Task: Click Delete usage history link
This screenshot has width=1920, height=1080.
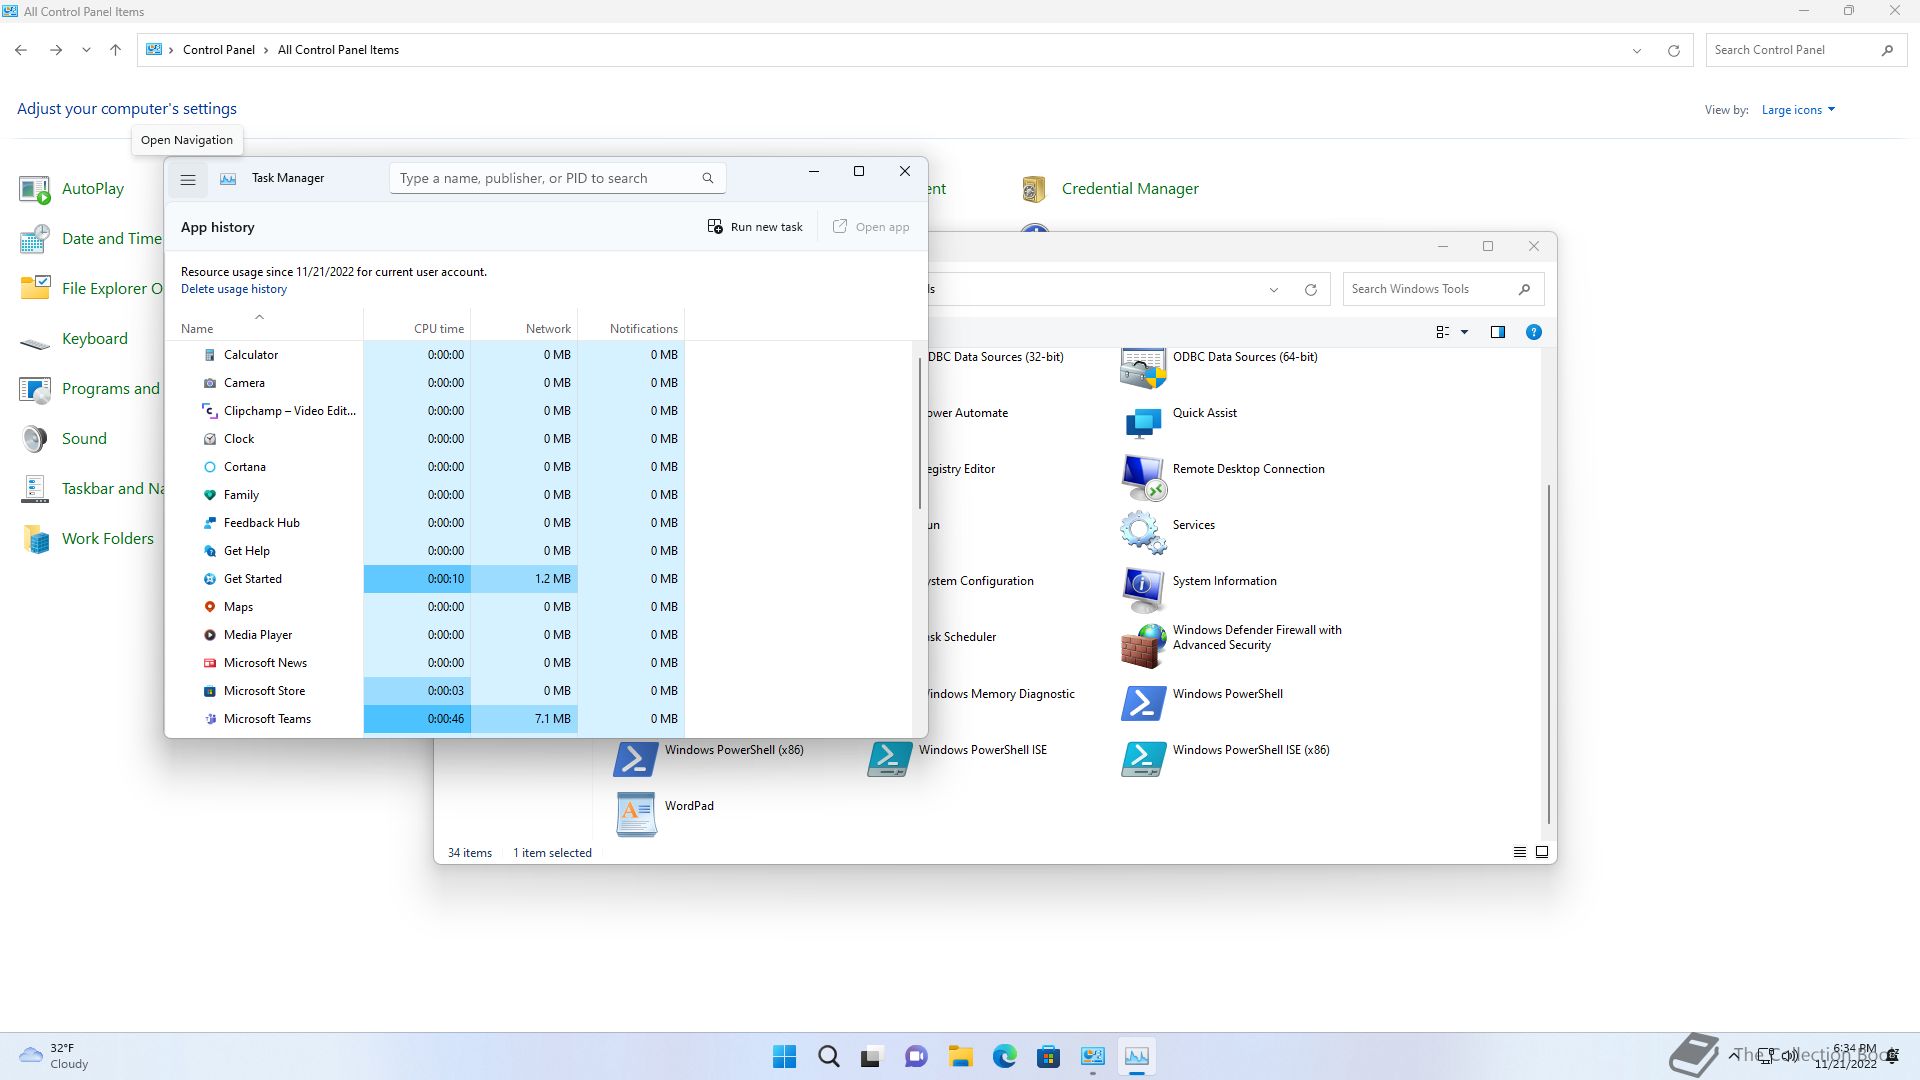Action: (x=233, y=289)
